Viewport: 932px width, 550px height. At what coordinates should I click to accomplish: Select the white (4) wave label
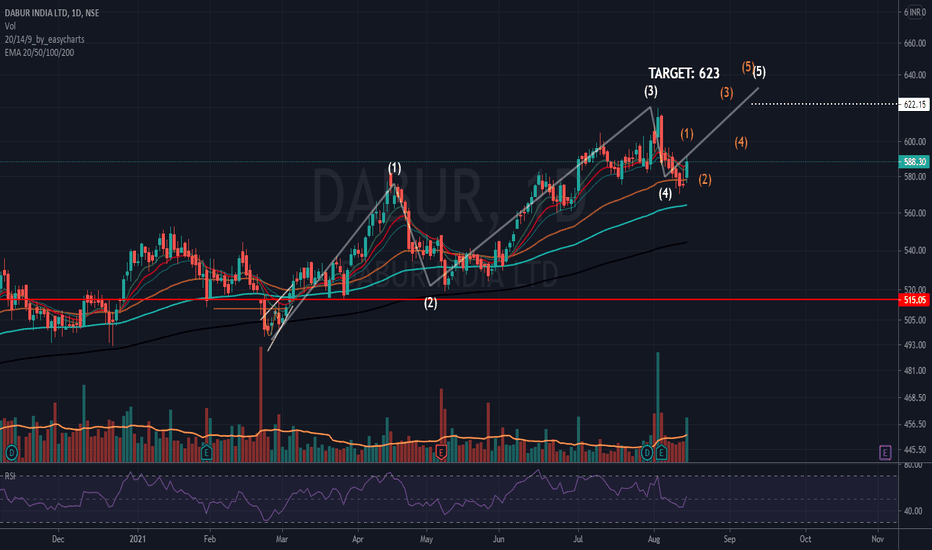(665, 193)
